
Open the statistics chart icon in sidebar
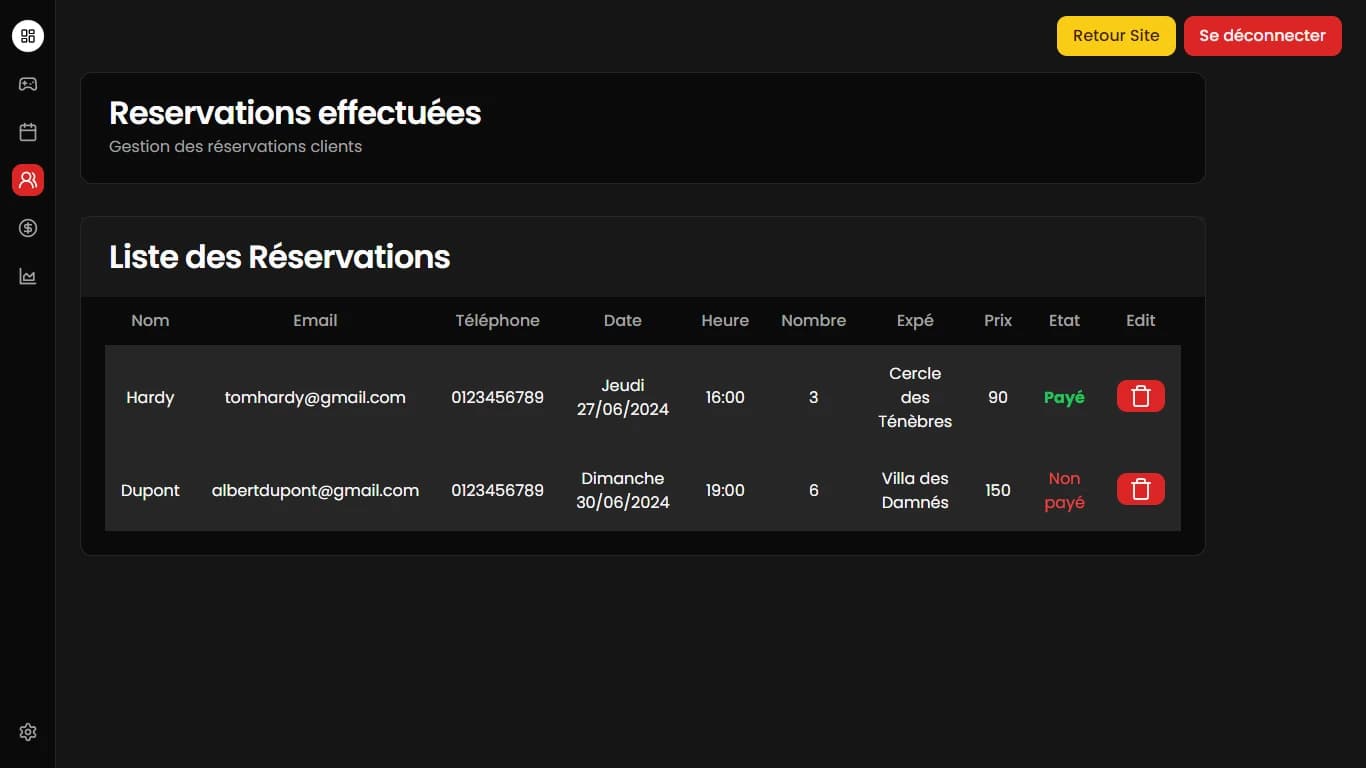[x=28, y=276]
